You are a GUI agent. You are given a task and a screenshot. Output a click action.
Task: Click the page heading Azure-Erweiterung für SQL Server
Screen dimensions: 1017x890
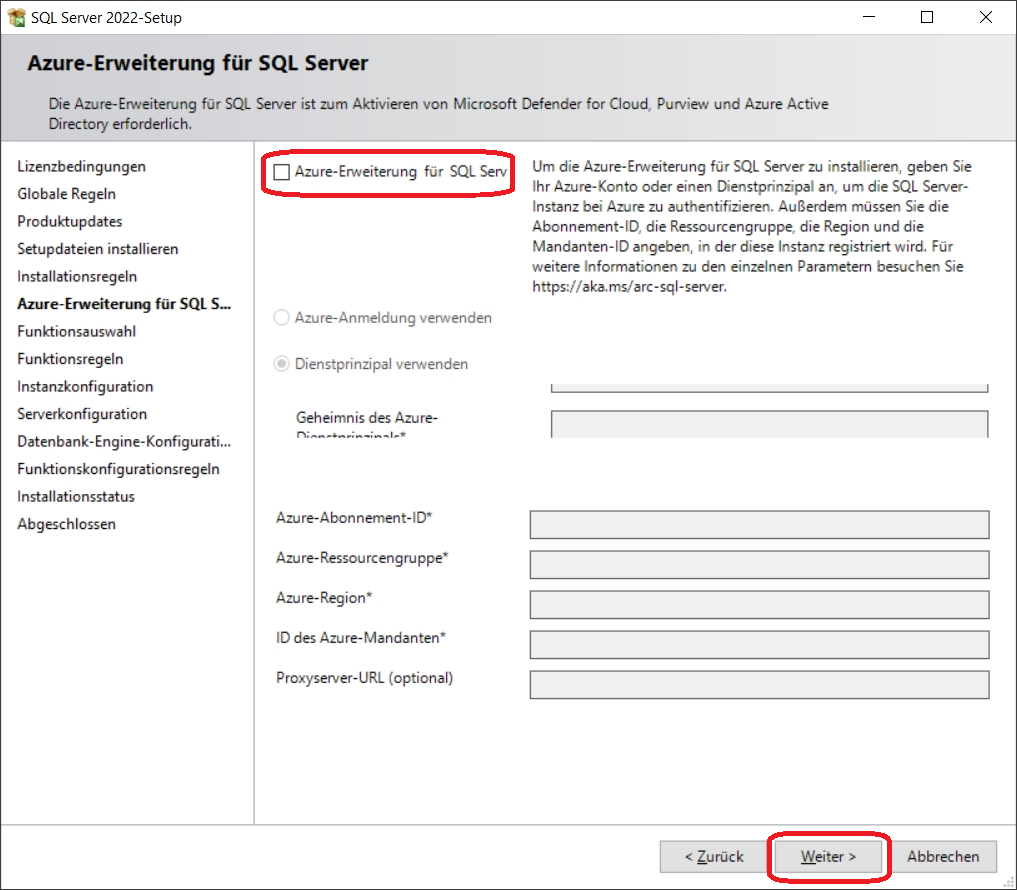(x=198, y=64)
